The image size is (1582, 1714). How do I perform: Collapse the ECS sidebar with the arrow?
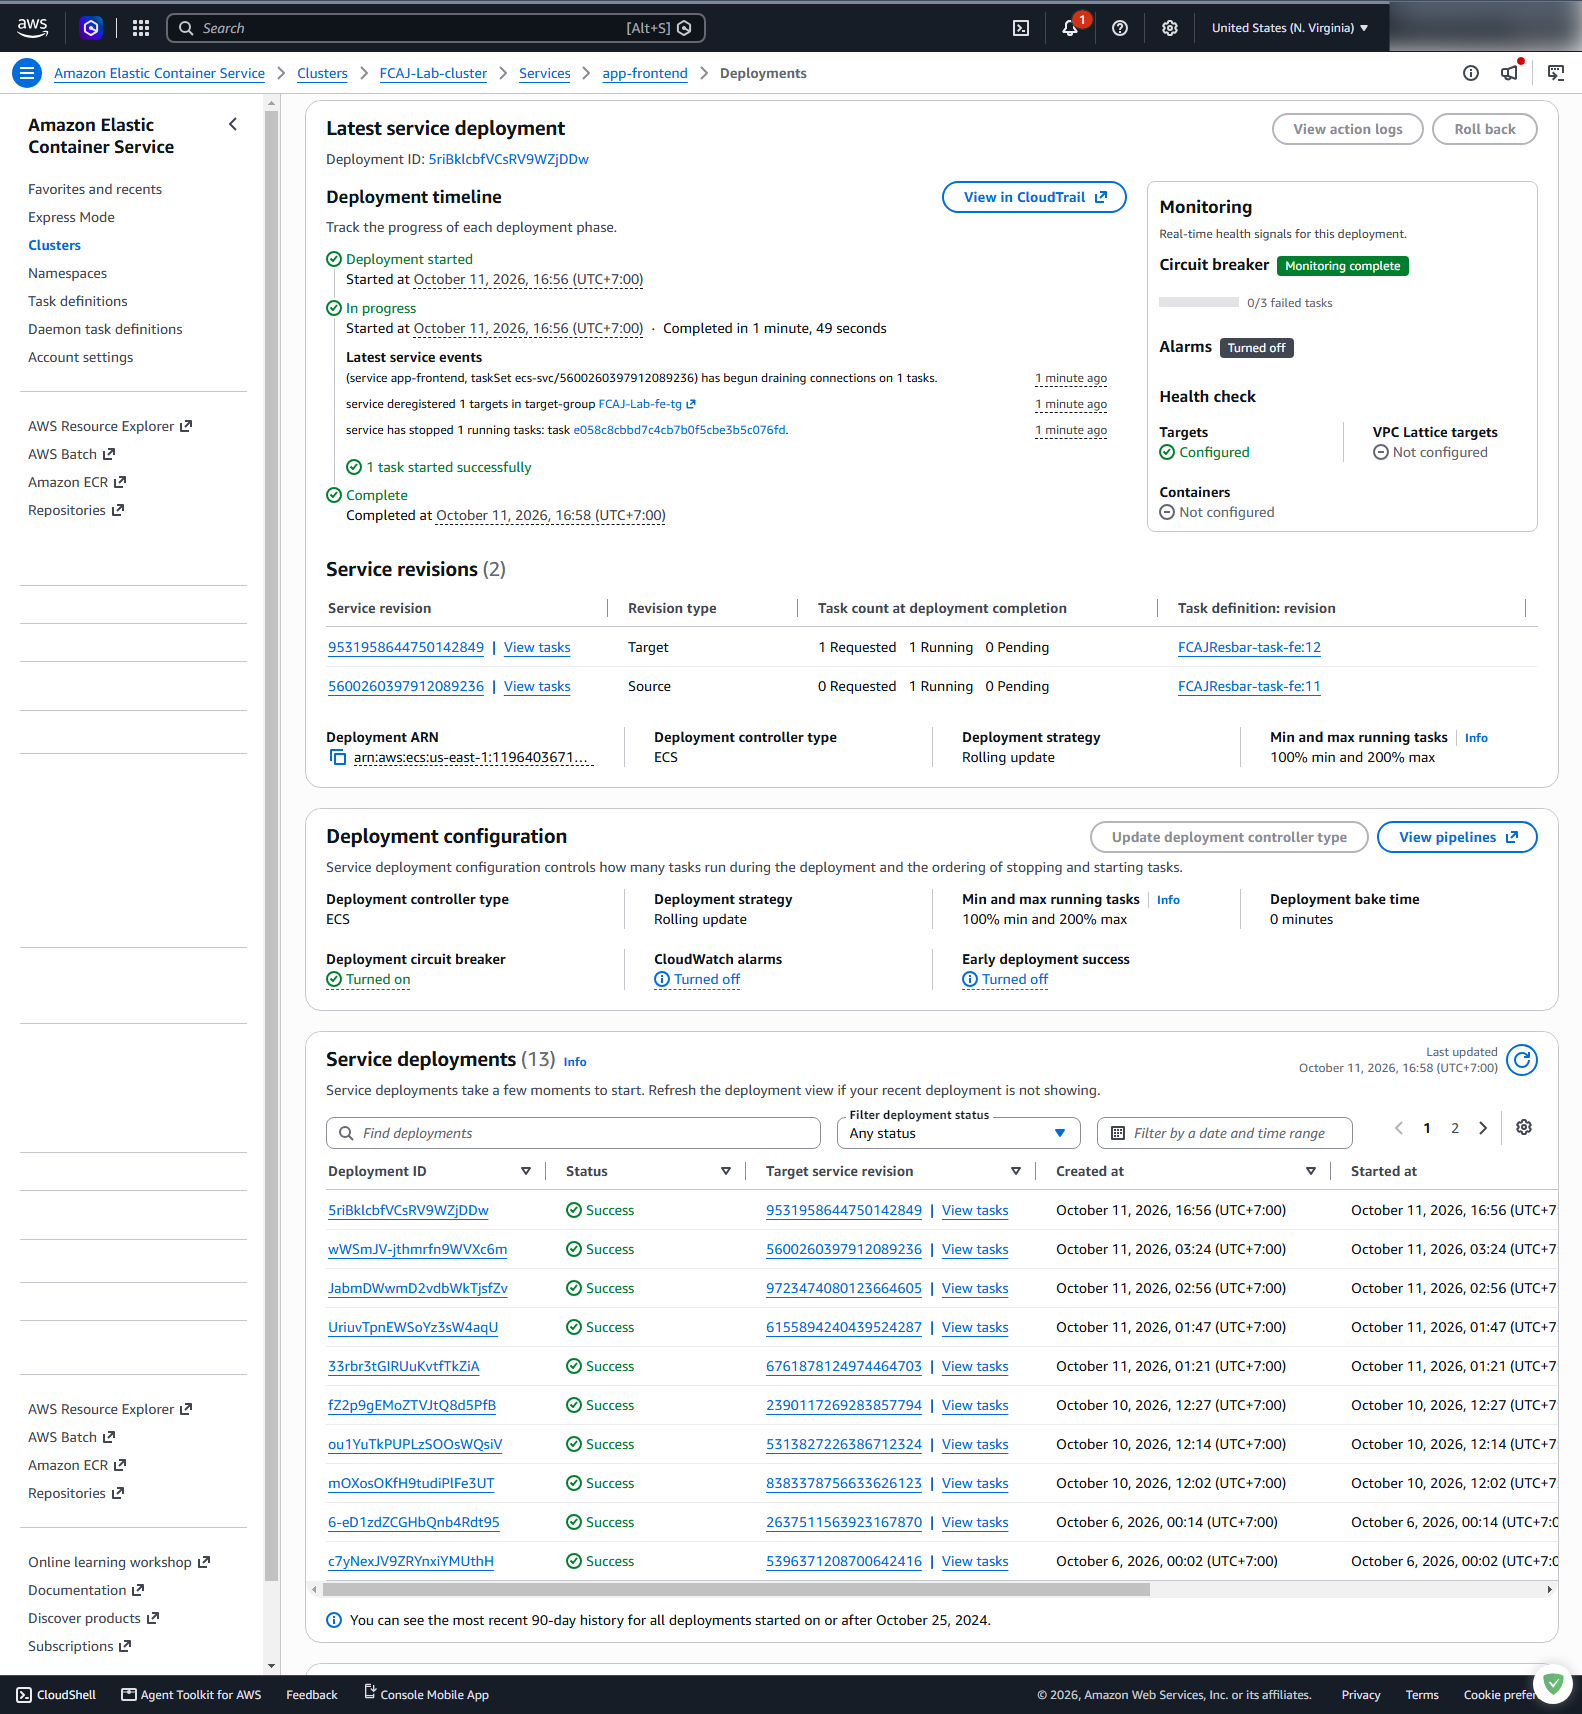click(x=233, y=124)
